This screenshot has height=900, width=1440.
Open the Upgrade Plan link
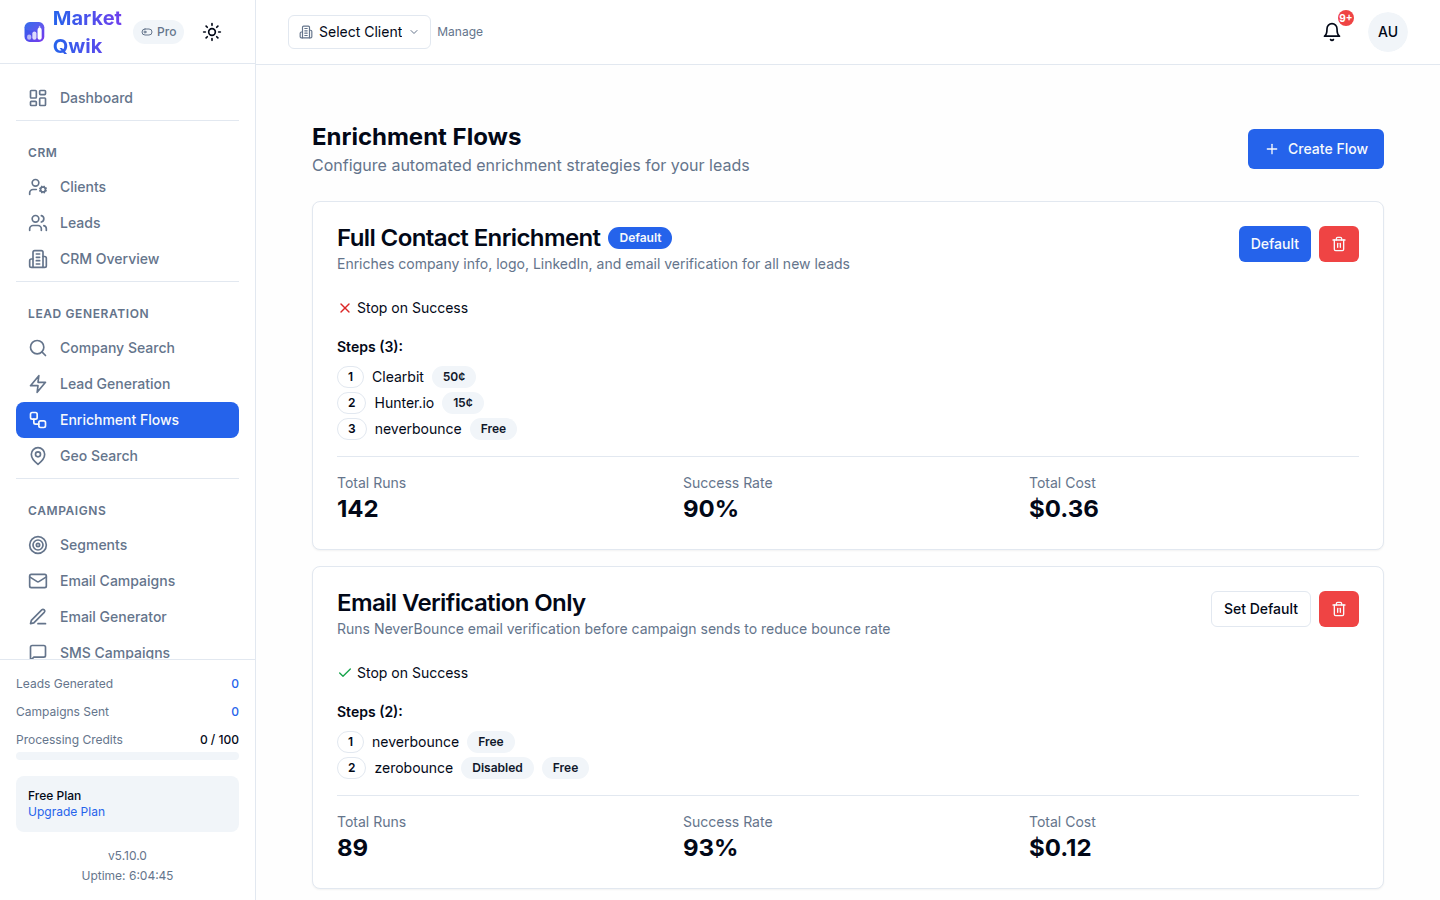66,811
